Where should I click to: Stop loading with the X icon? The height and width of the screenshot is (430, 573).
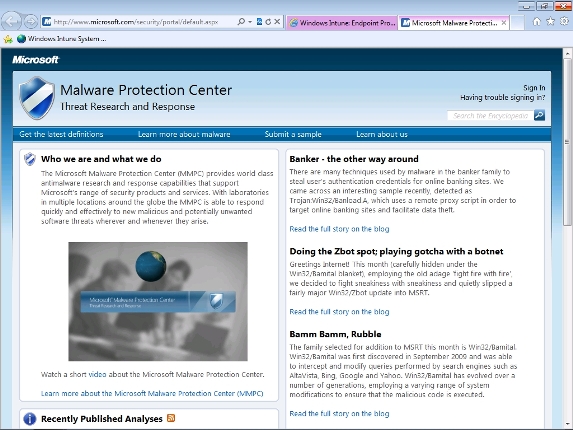tap(277, 22)
